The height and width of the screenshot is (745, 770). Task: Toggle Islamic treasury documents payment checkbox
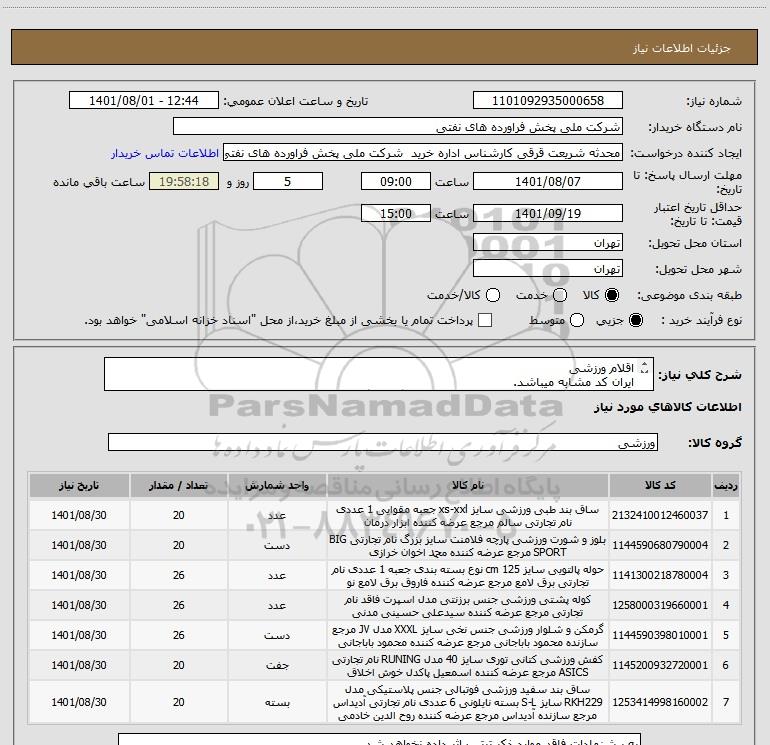tap(485, 320)
